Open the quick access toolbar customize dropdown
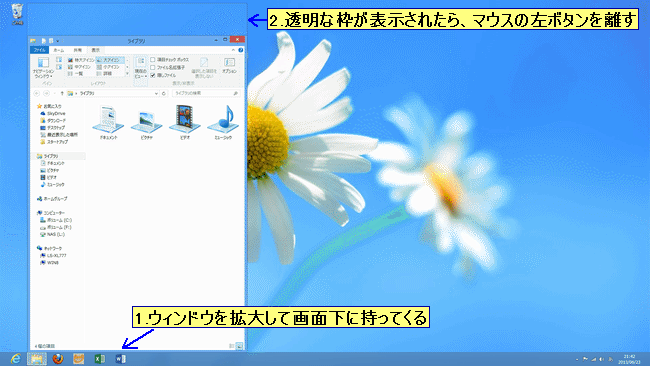Viewport: 650px width, 366px height. (x=58, y=41)
